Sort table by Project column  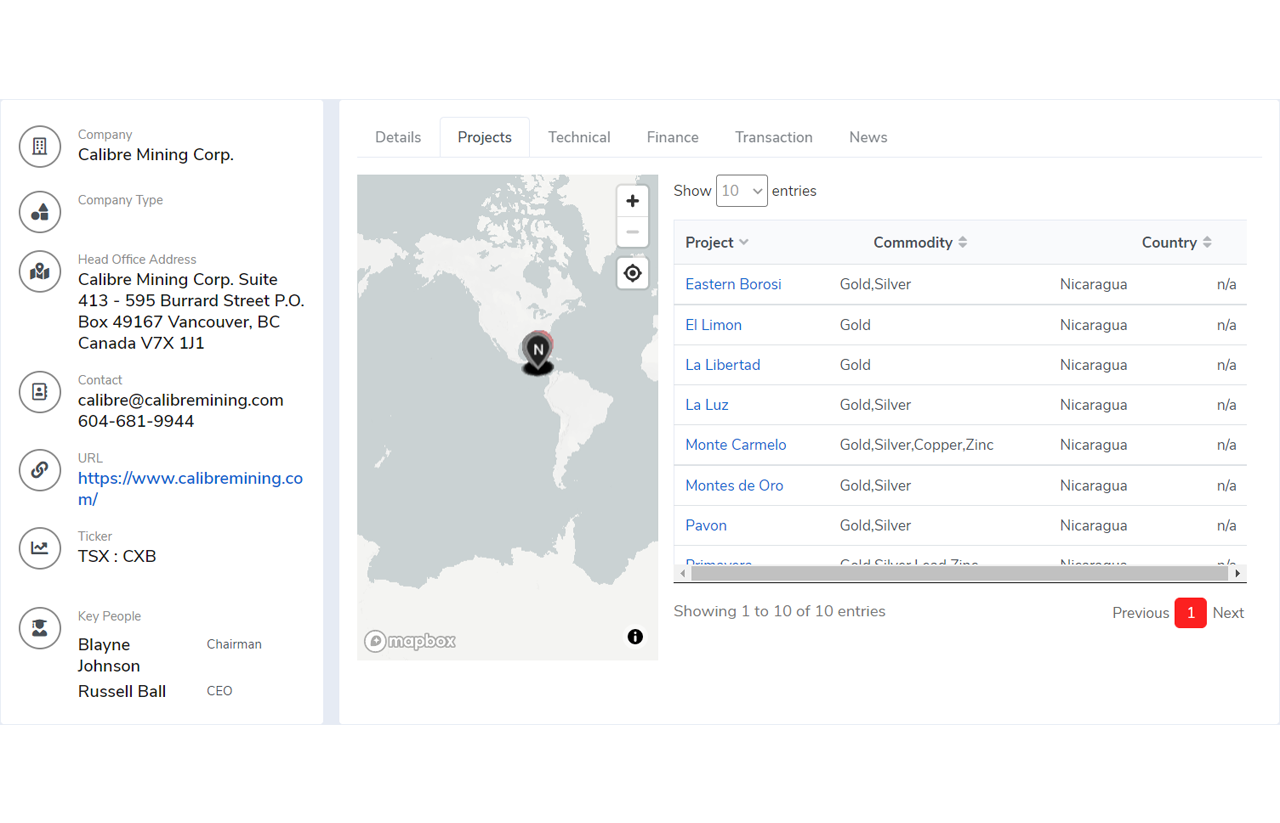point(717,243)
